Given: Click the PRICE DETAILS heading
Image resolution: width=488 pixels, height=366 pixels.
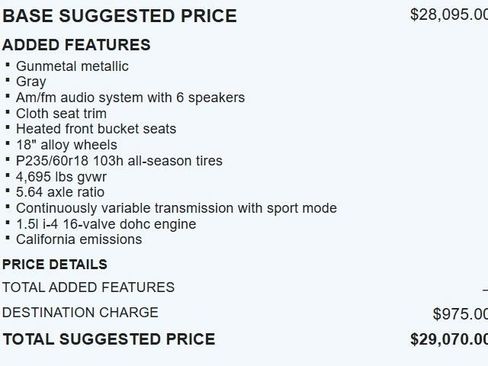Looking at the screenshot, I should coord(55,264).
